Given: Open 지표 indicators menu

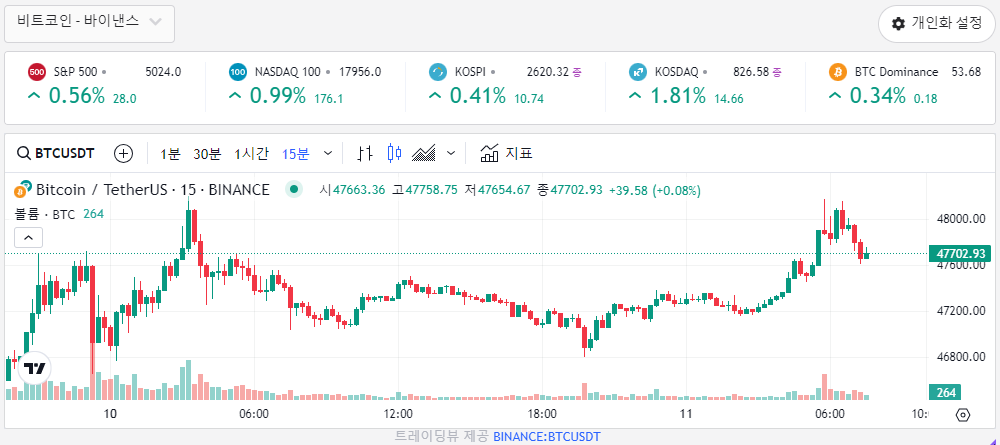Looking at the screenshot, I should point(506,153).
